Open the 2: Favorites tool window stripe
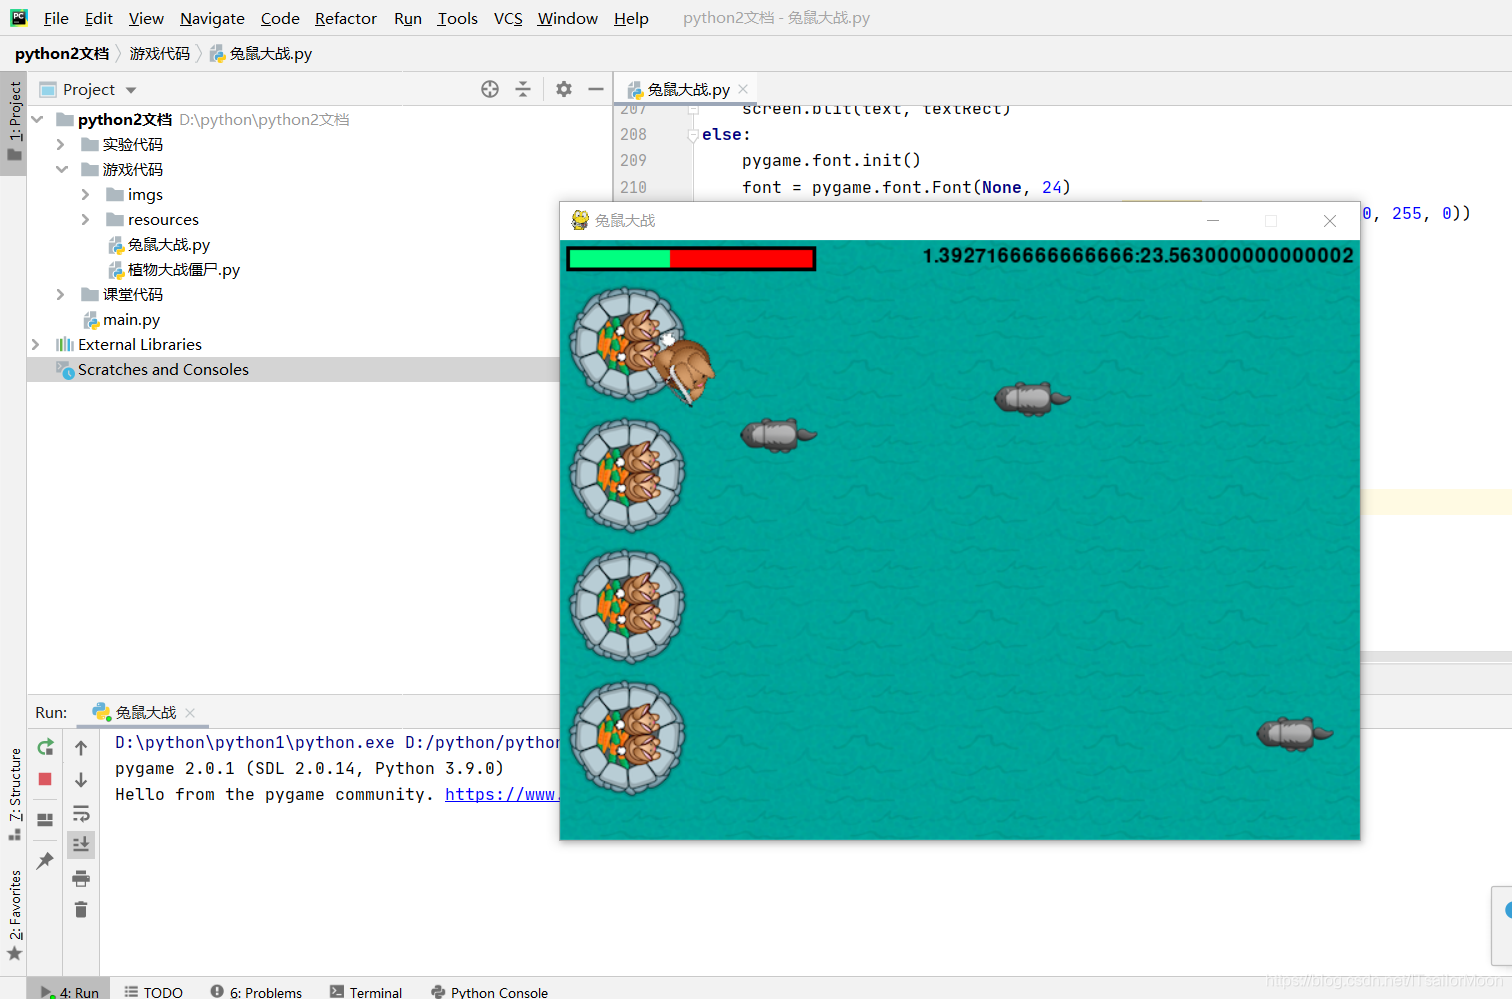Screen dimensions: 1512x999 click(x=14, y=915)
